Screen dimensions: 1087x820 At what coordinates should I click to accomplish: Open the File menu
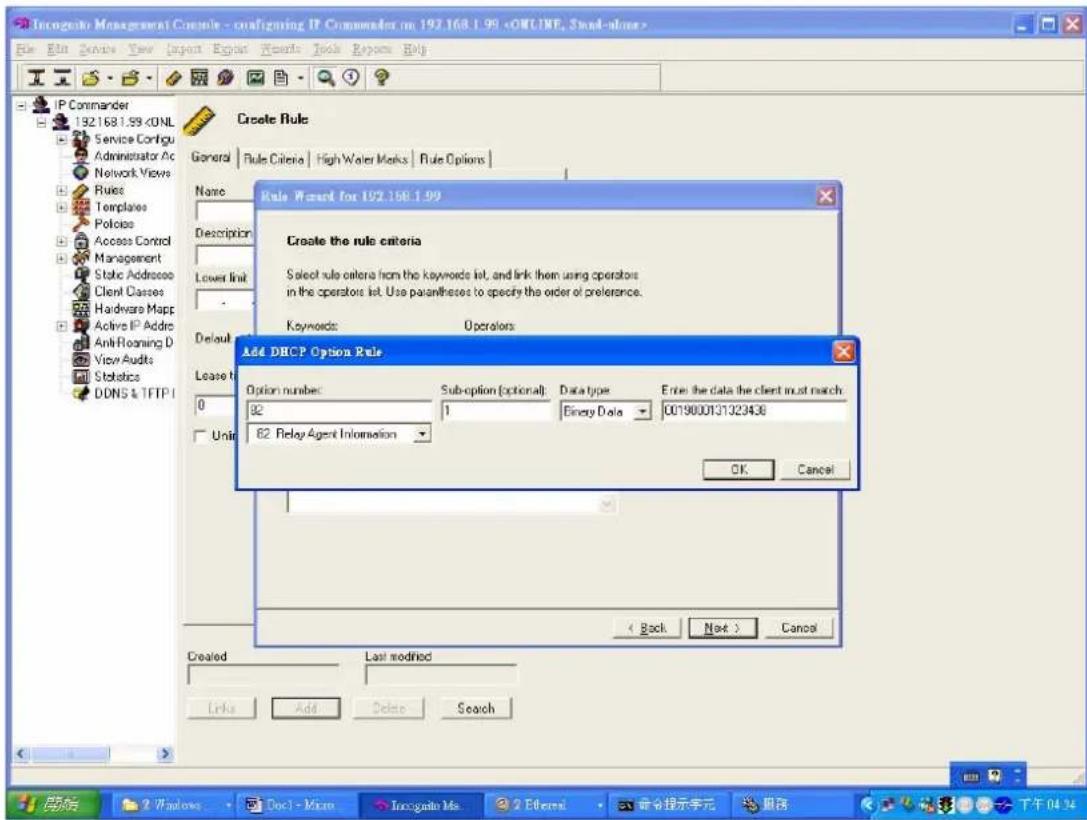[x=24, y=49]
